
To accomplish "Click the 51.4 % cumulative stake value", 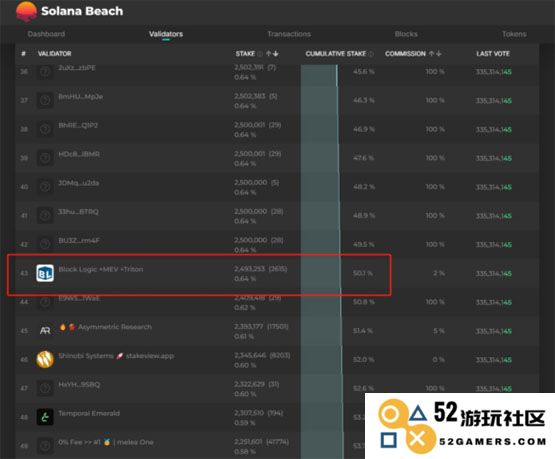I will [x=363, y=331].
